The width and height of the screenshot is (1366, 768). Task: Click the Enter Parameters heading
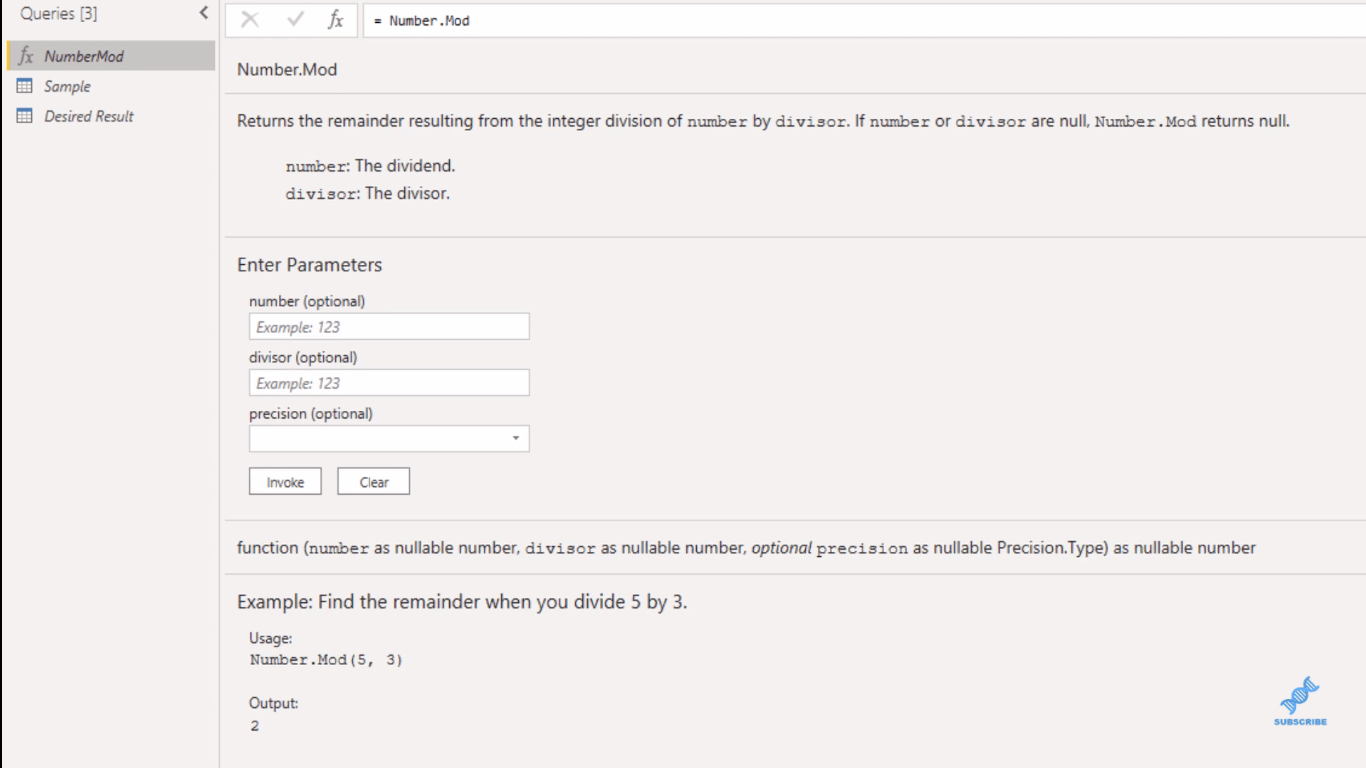pyautogui.click(x=310, y=265)
